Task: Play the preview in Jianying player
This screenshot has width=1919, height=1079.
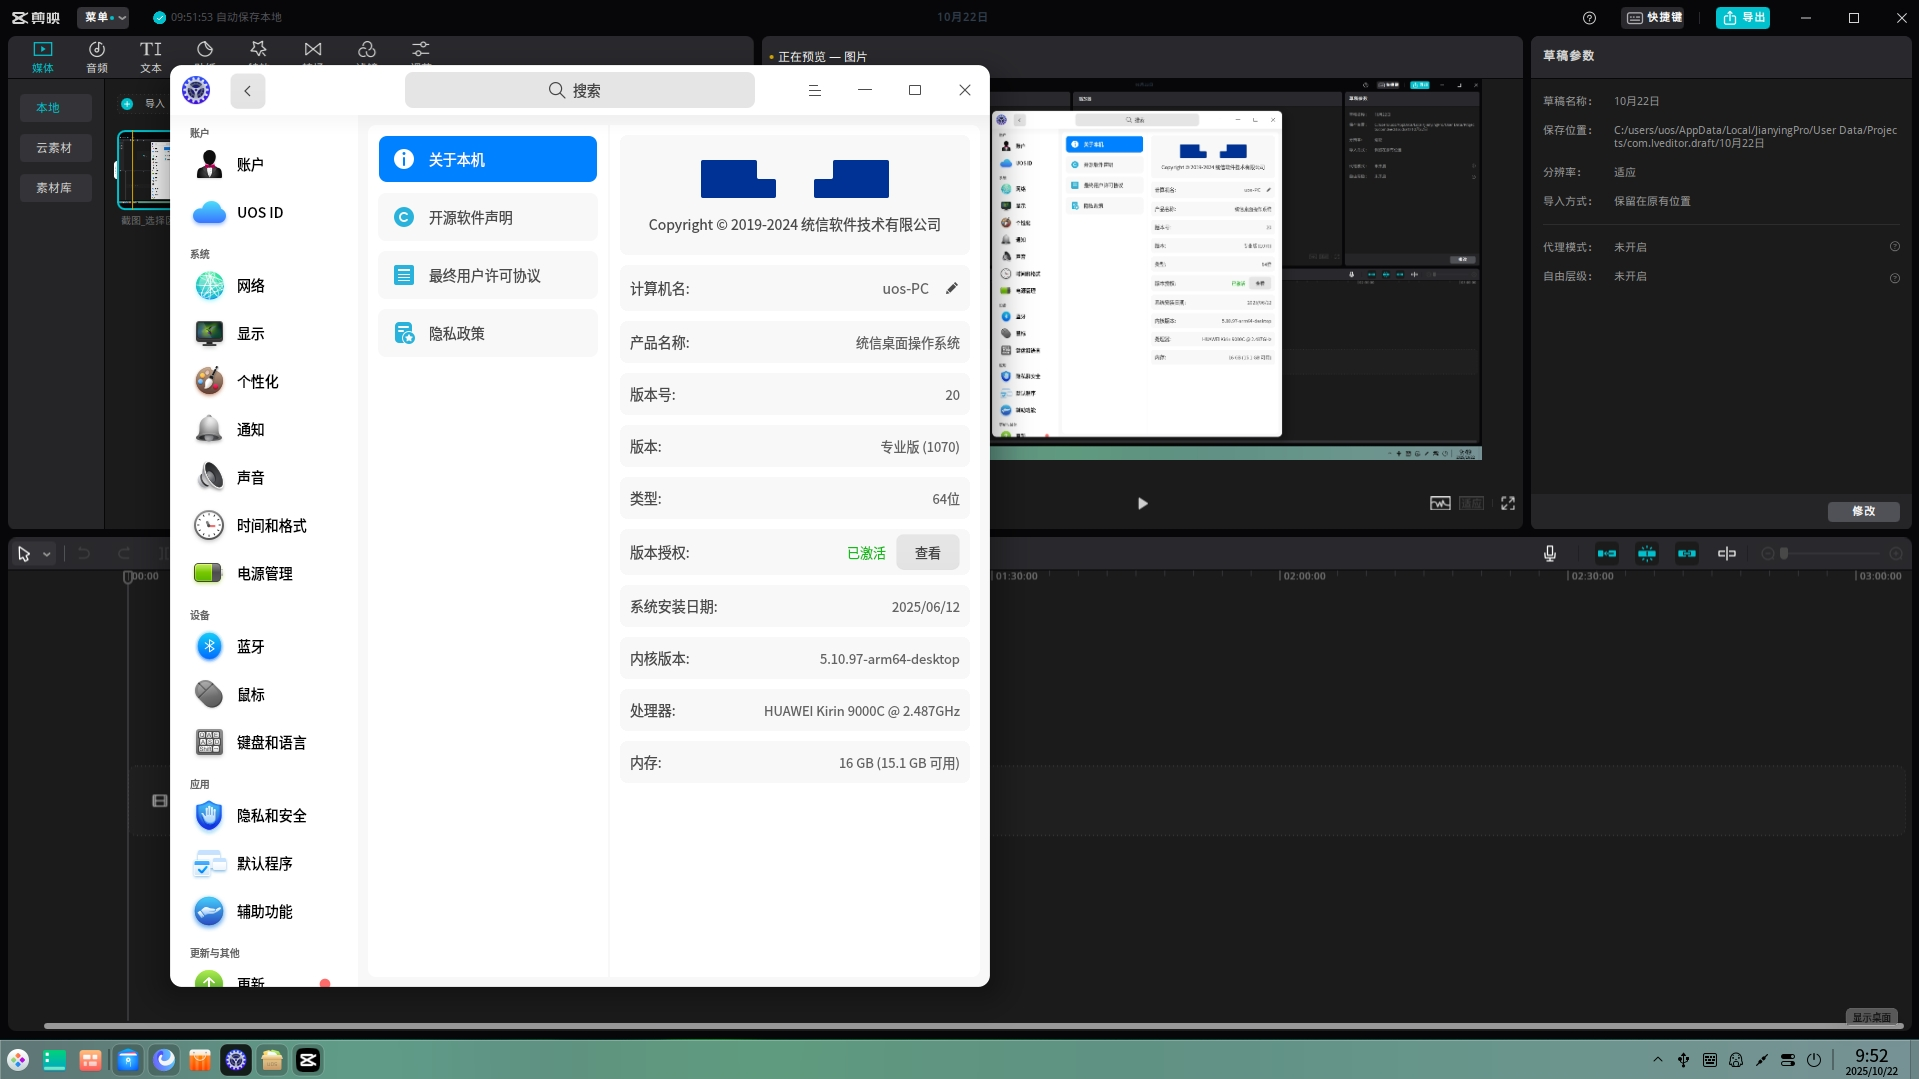Action: [1142, 504]
